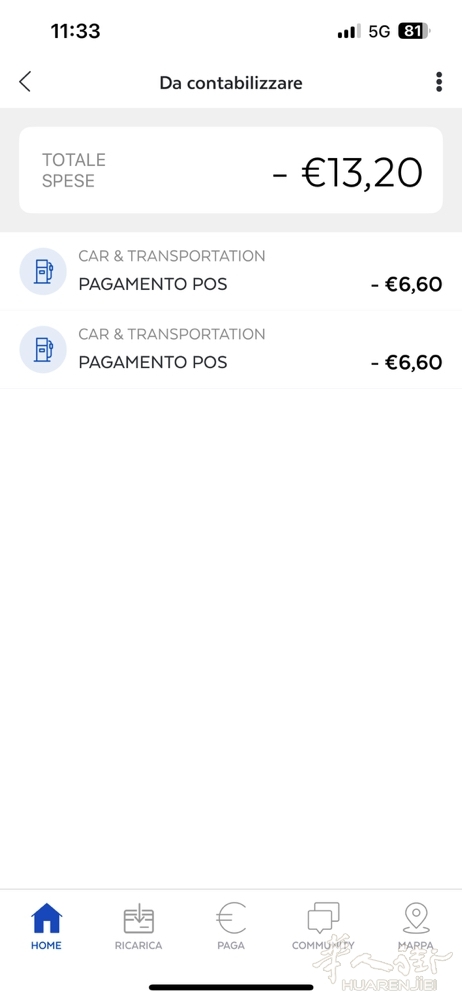The image size is (462, 1000).
Task: Tap the second -€6,60 amount
Action: tap(406, 362)
